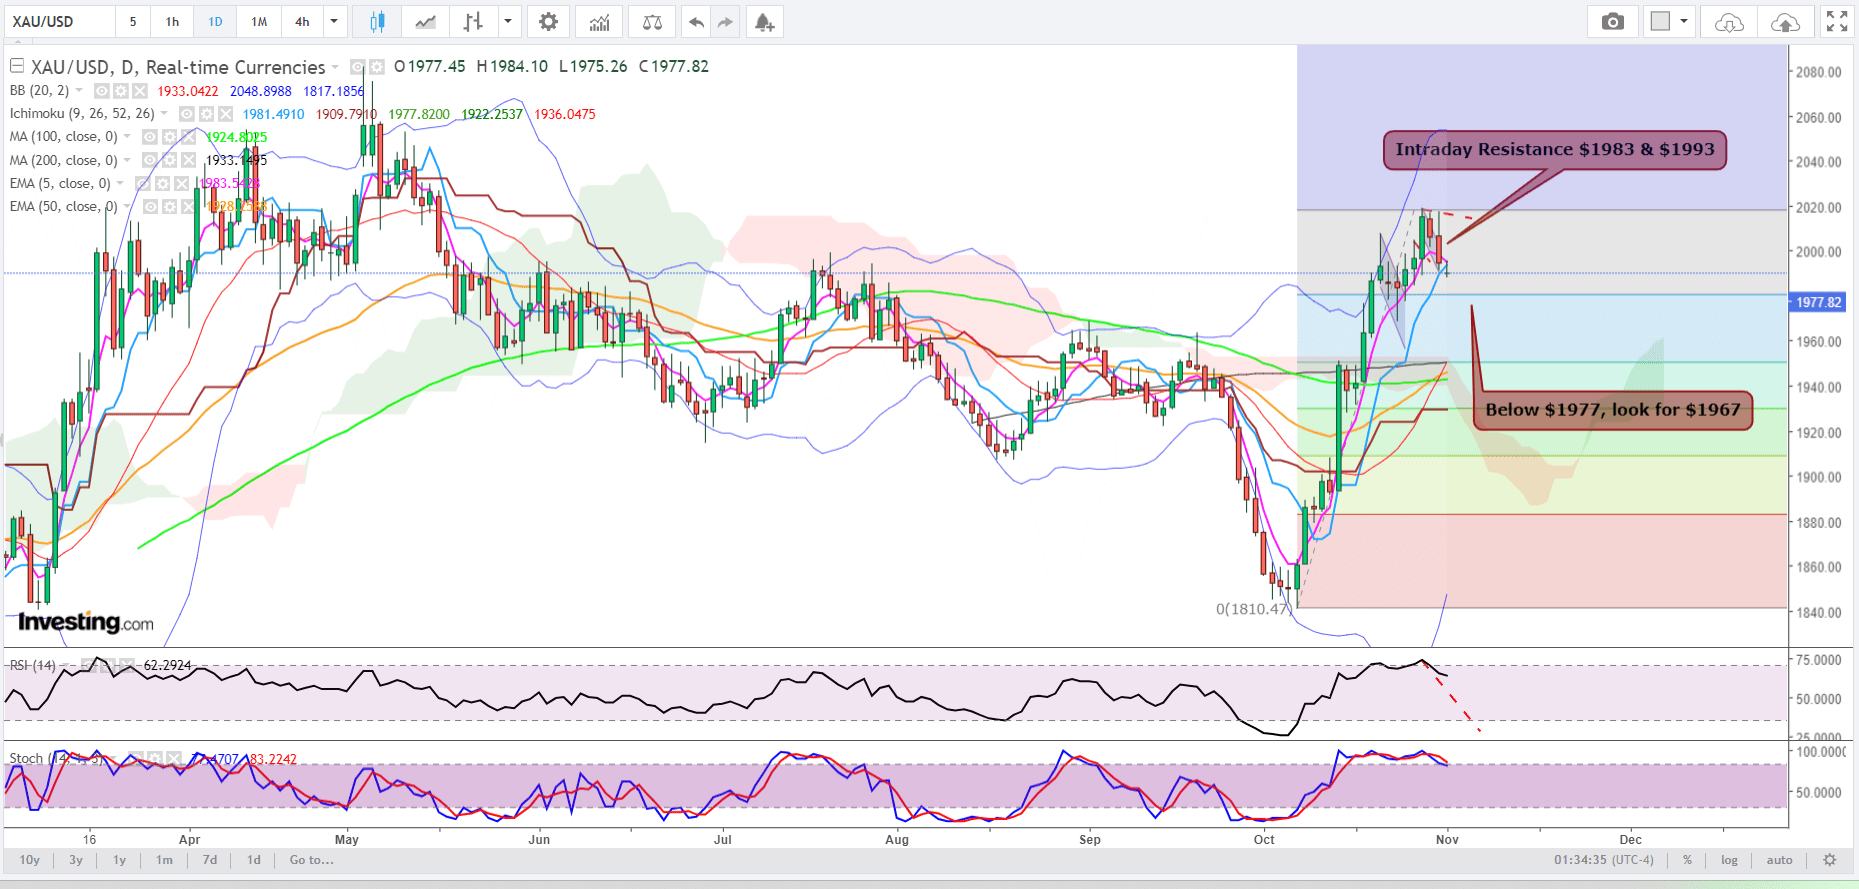Remove MA (200, close, 0) indicator
The height and width of the screenshot is (889, 1859).
(x=188, y=160)
